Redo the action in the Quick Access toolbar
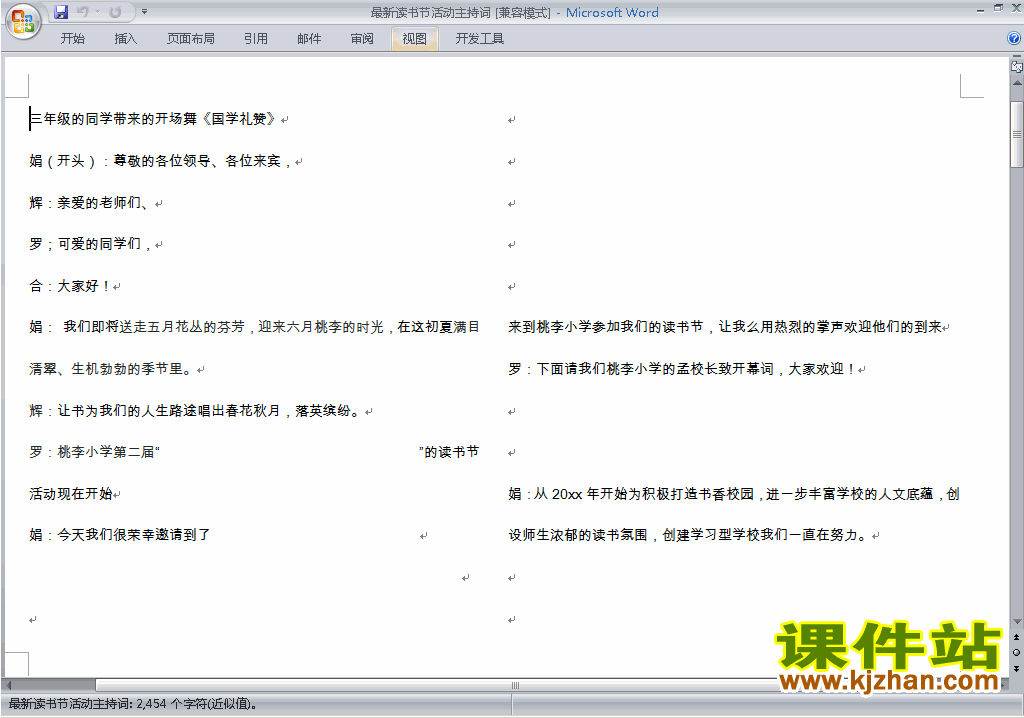Viewport: 1024px width, 718px height. [115, 12]
